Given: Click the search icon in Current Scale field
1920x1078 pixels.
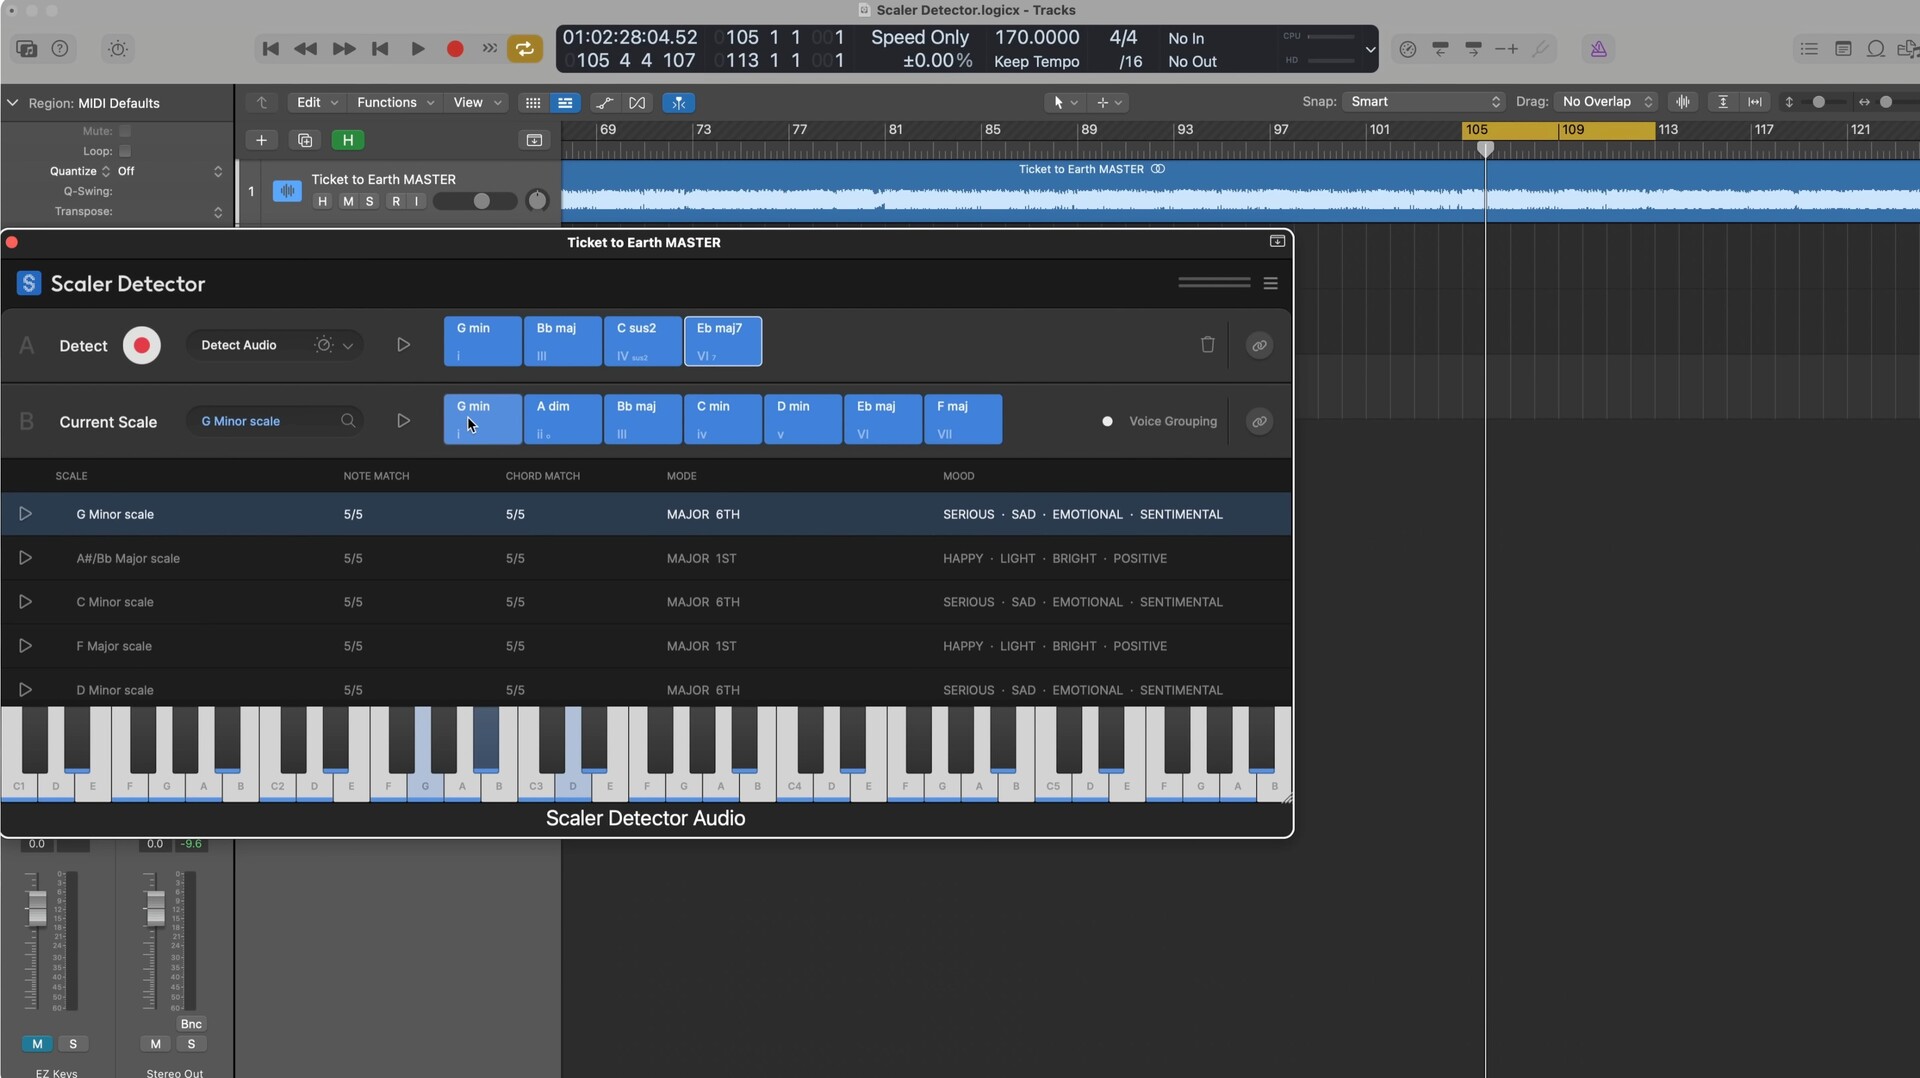Looking at the screenshot, I should [348, 421].
